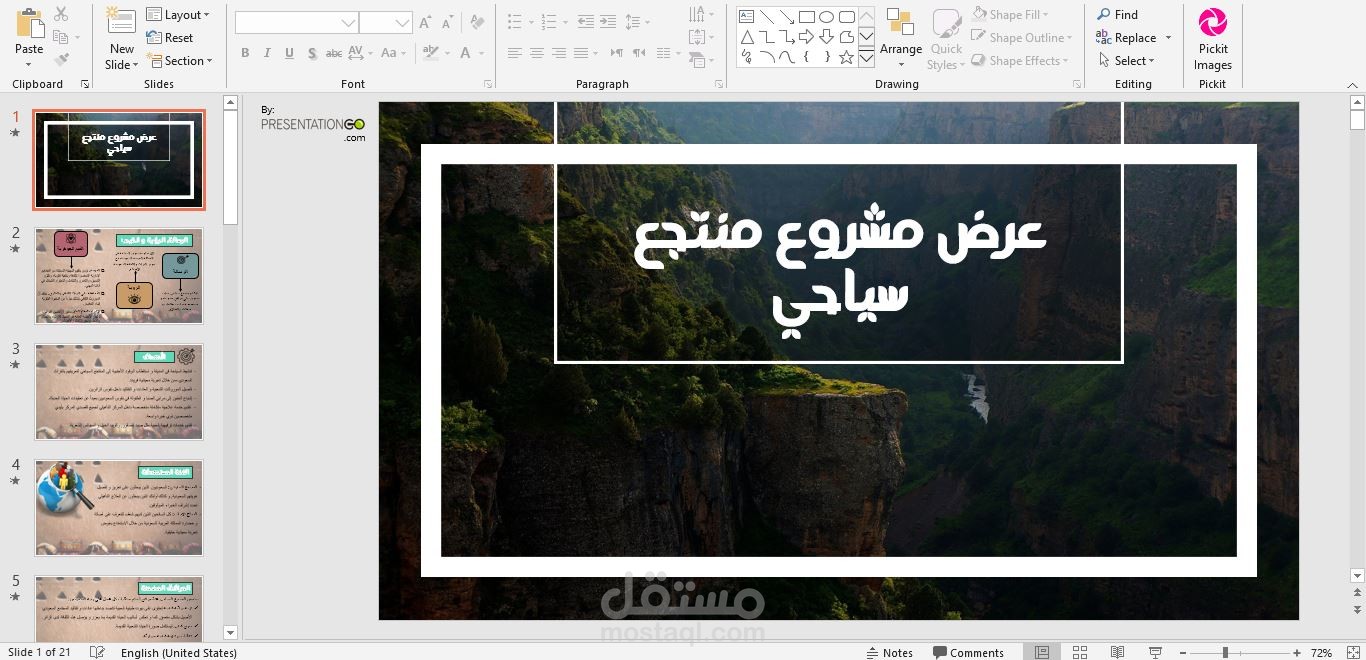The width and height of the screenshot is (1366, 660).
Task: Select slide 3 thumbnail
Action: pyautogui.click(x=118, y=390)
